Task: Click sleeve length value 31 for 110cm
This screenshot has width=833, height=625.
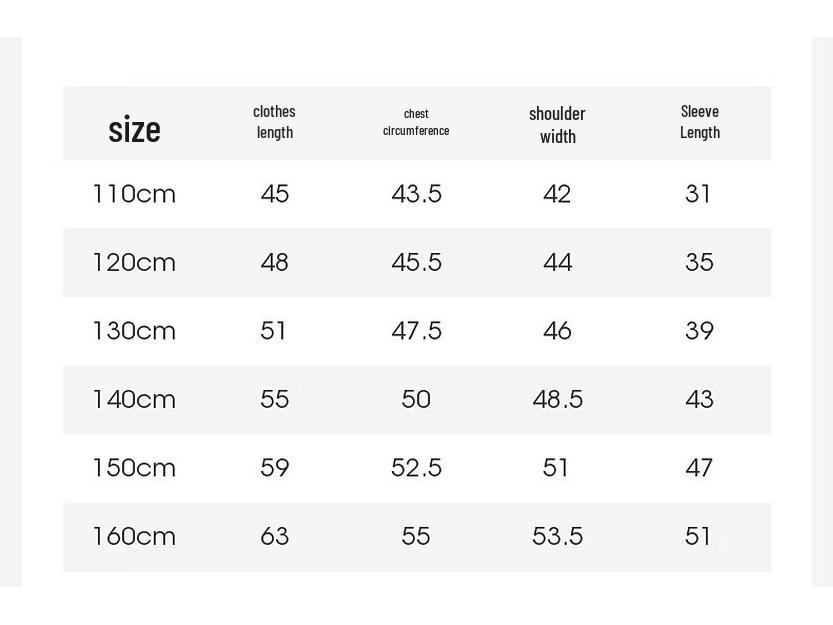Action: click(698, 194)
